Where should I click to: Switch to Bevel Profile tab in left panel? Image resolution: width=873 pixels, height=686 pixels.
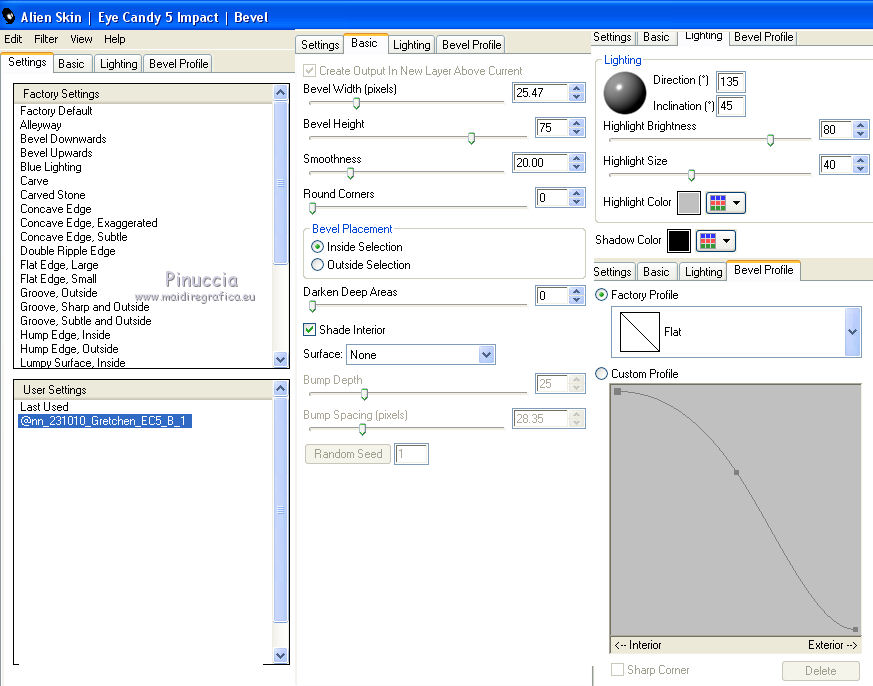178,64
